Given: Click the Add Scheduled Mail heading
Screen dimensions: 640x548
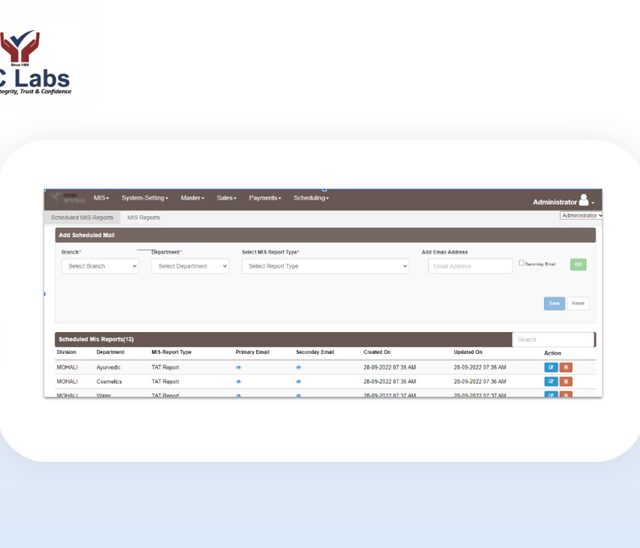Looking at the screenshot, I should point(87,235).
